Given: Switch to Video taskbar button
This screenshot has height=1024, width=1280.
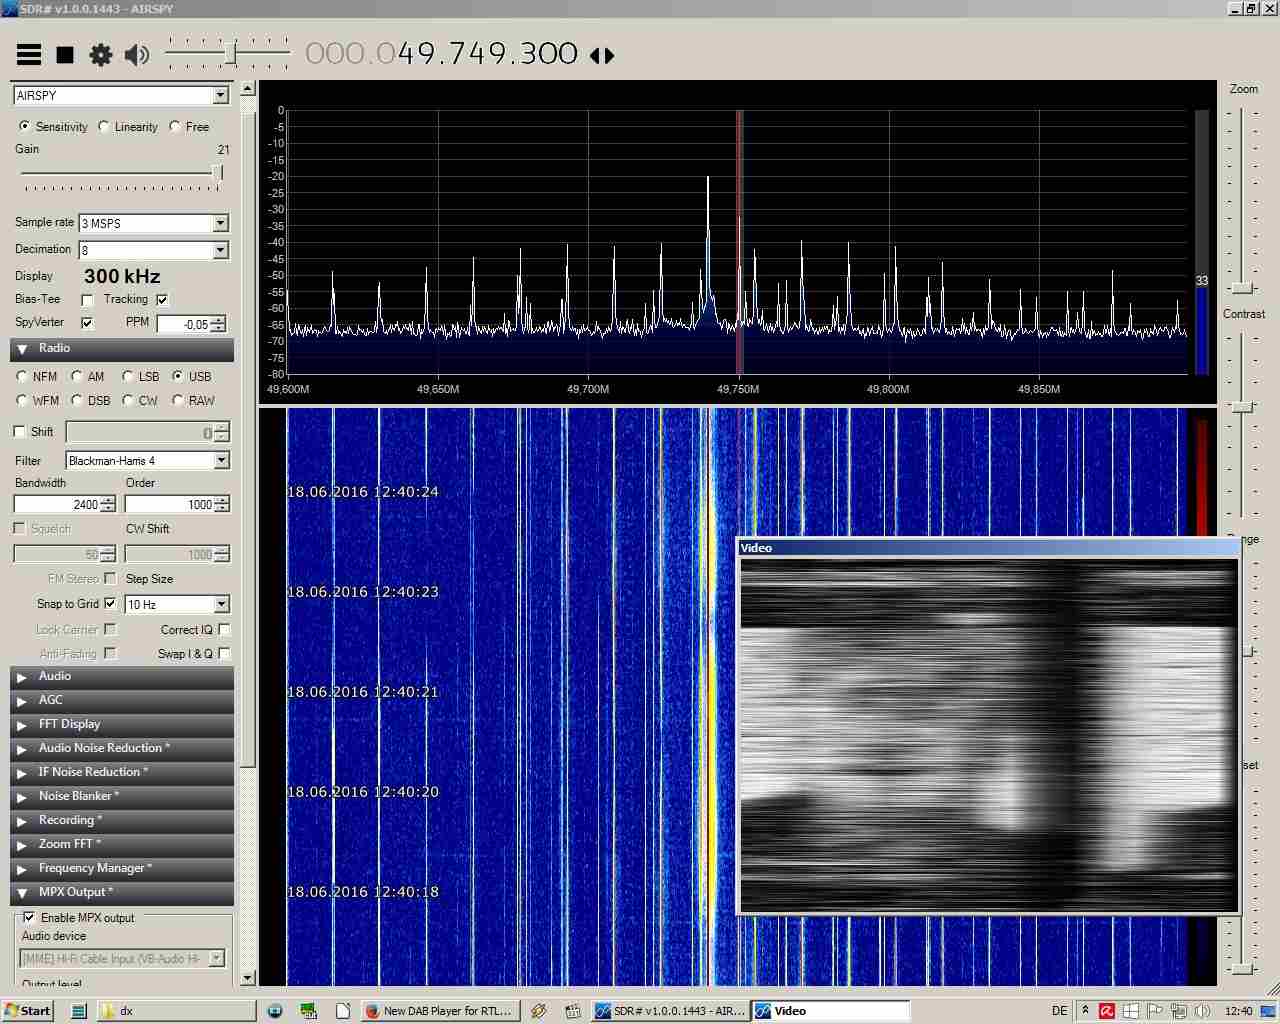Looking at the screenshot, I should tap(830, 1011).
